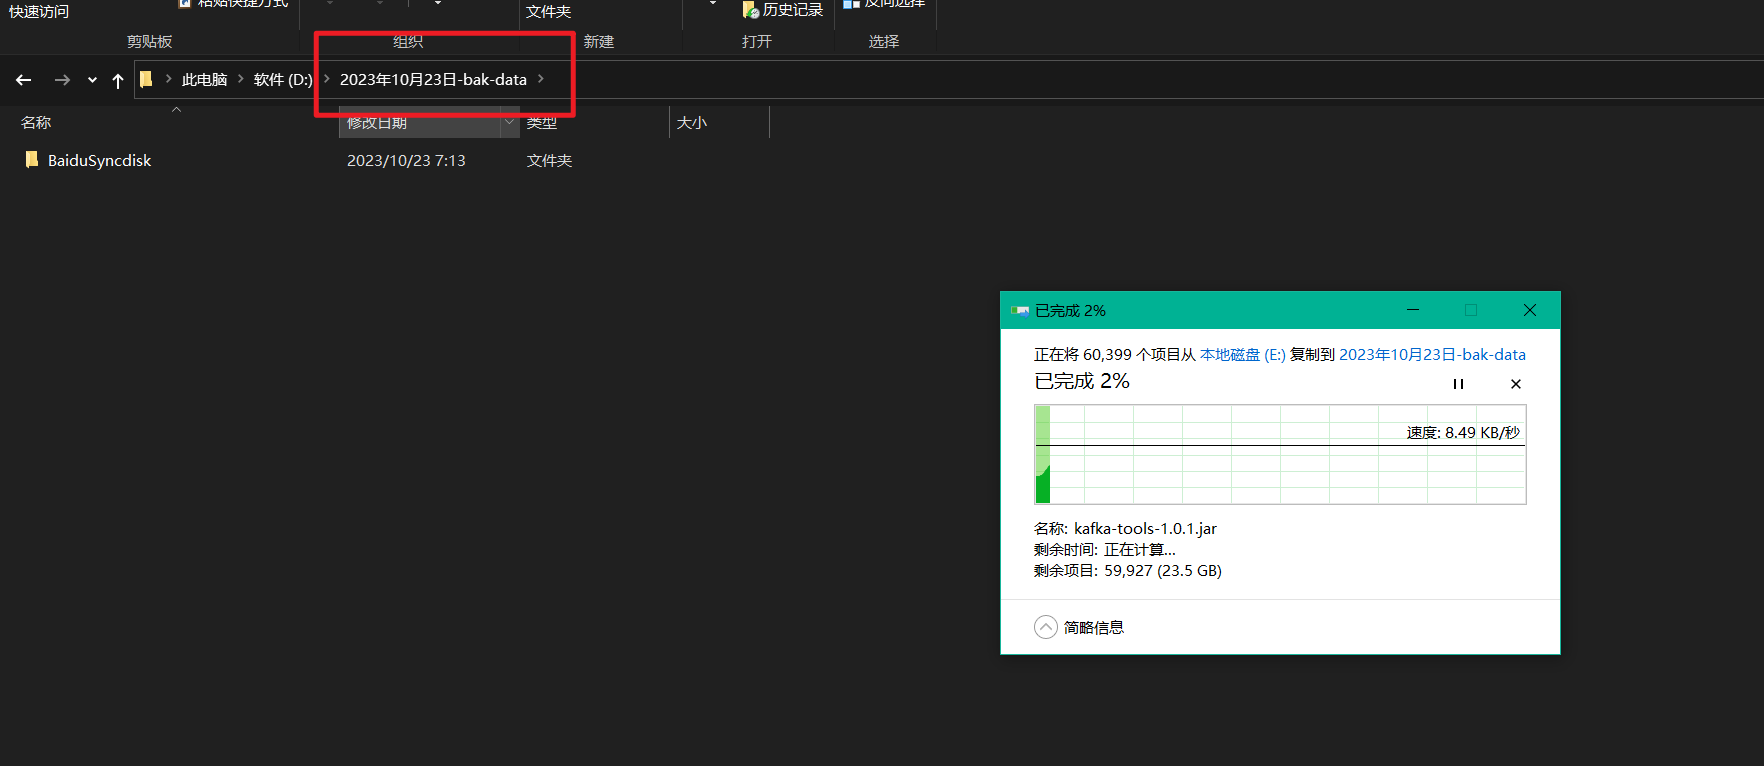
Task: Close the copy progress dialog window
Action: 1530,310
